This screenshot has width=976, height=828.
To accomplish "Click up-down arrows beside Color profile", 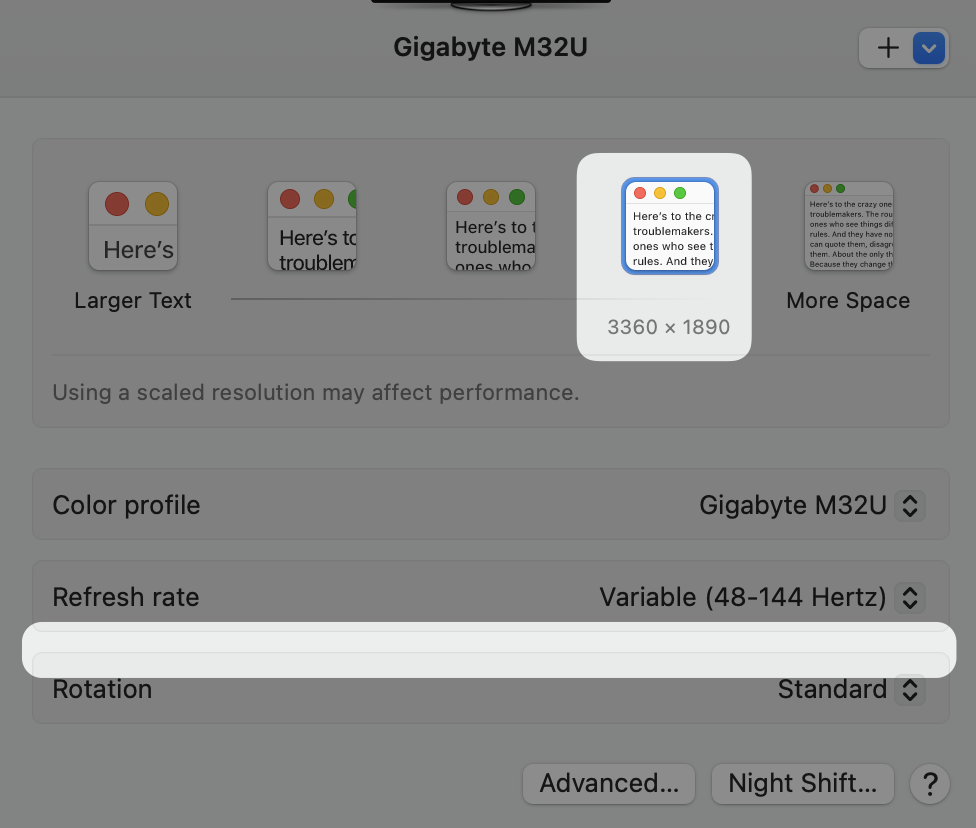I will pyautogui.click(x=910, y=505).
